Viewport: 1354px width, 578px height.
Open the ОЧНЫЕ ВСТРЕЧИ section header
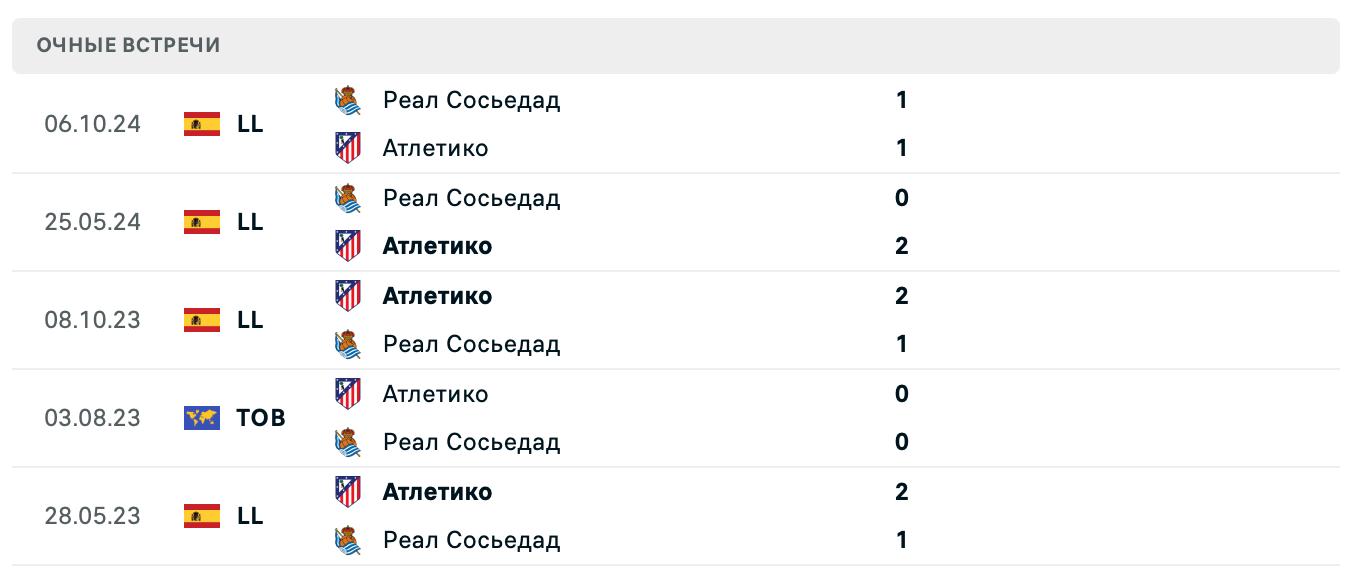point(128,45)
